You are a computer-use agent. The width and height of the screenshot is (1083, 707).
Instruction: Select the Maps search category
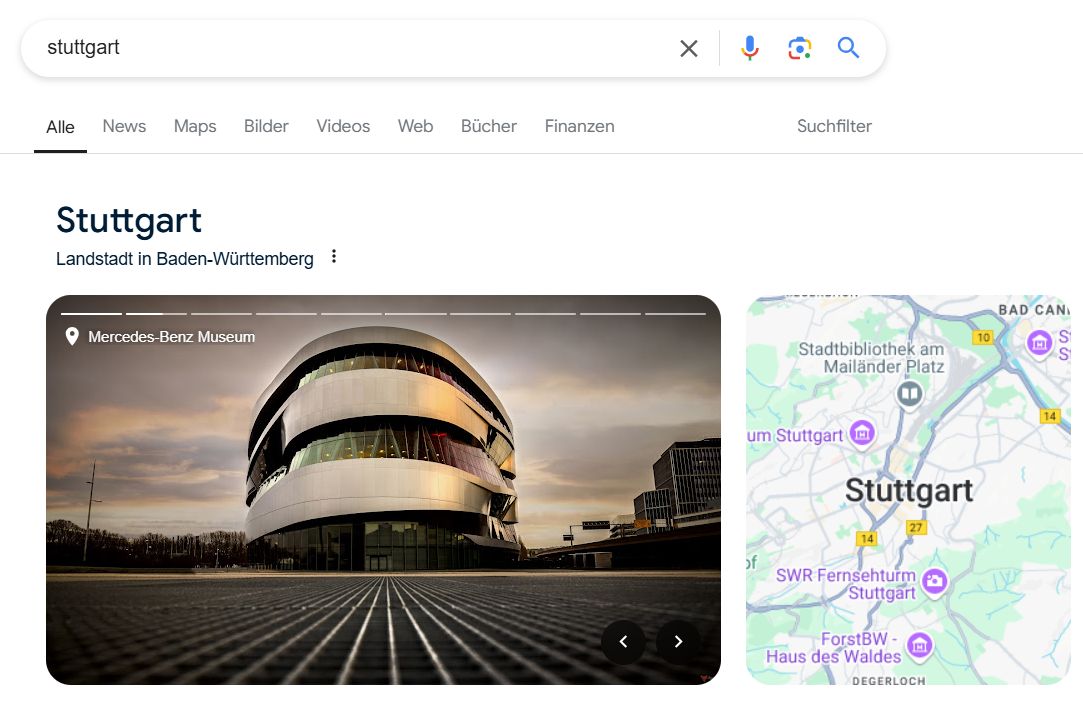click(x=194, y=126)
